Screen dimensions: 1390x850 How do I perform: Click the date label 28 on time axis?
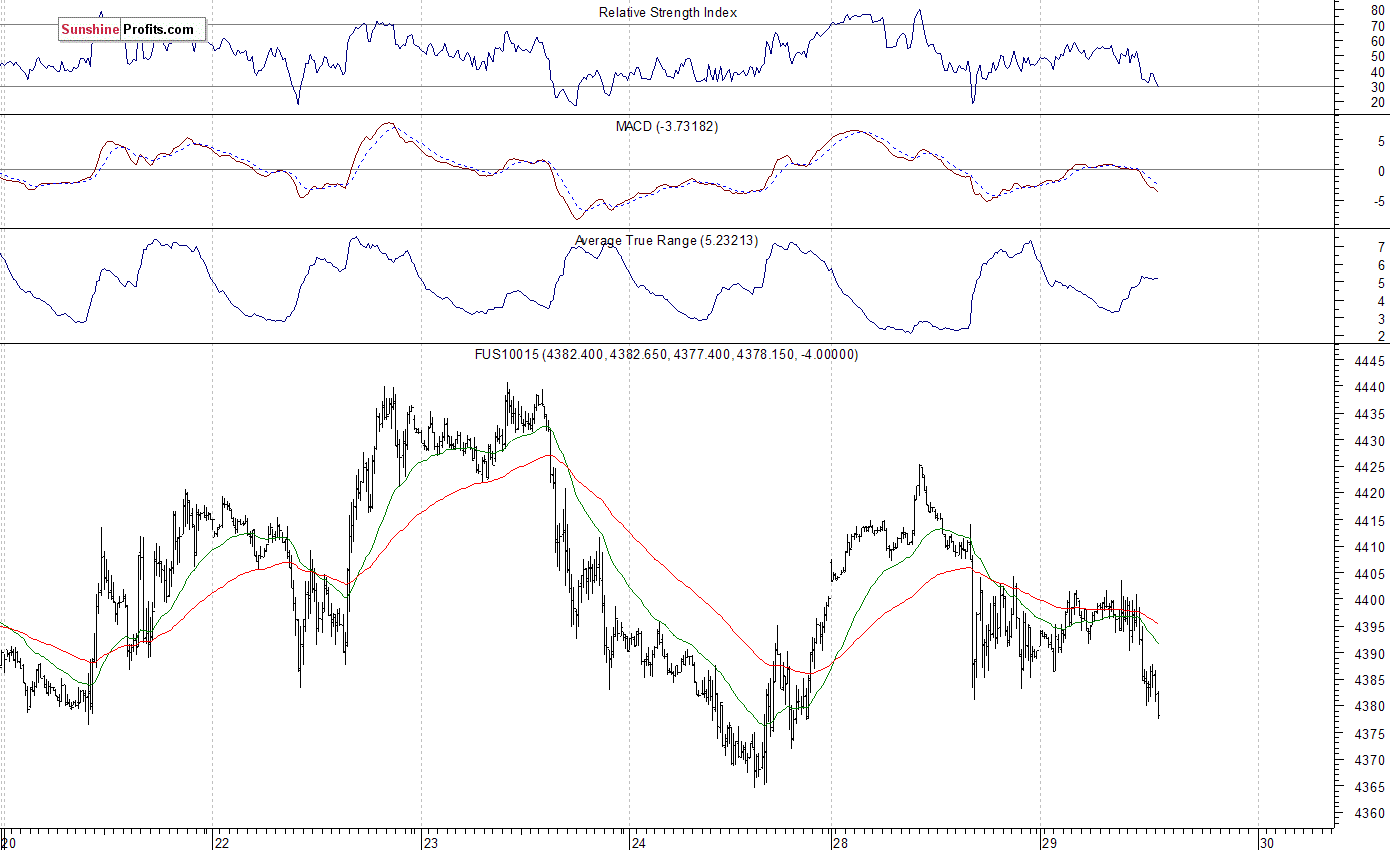pos(841,842)
